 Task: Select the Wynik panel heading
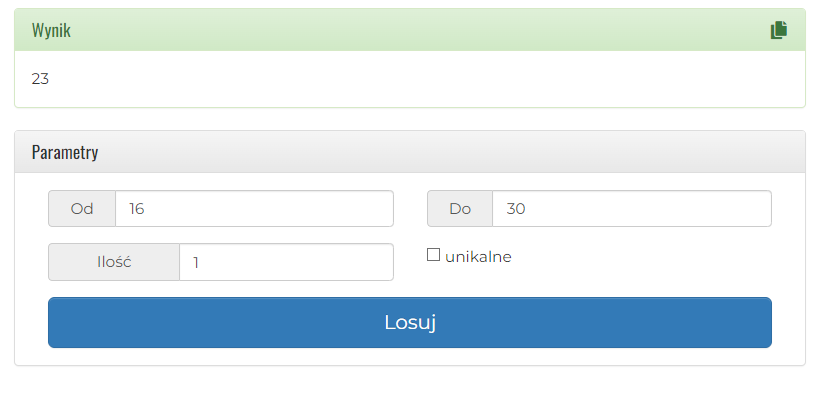pyautogui.click(x=51, y=30)
